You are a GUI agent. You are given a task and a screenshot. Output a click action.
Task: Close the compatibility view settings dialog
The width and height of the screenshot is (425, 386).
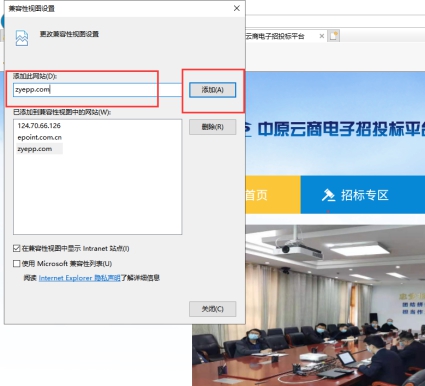237,8
